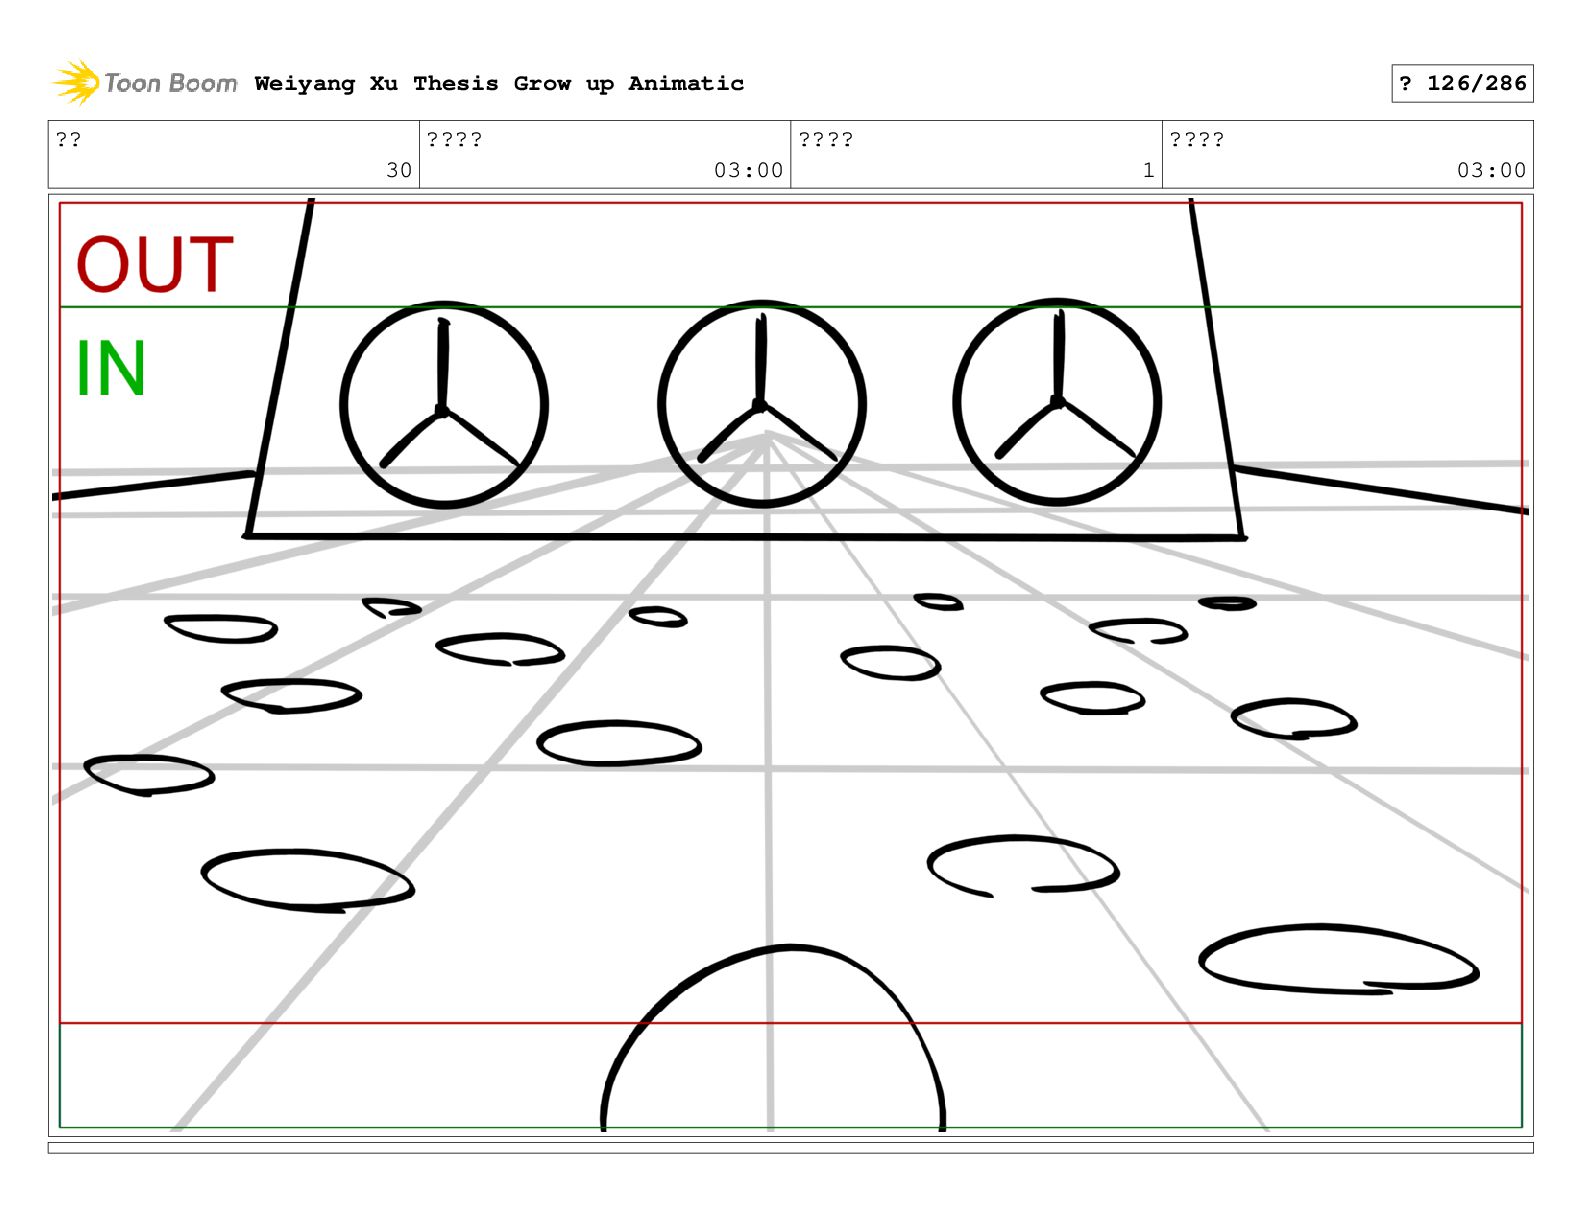Click the title 'Weiyang Xu Thesis Grow up Animatic'

point(499,83)
